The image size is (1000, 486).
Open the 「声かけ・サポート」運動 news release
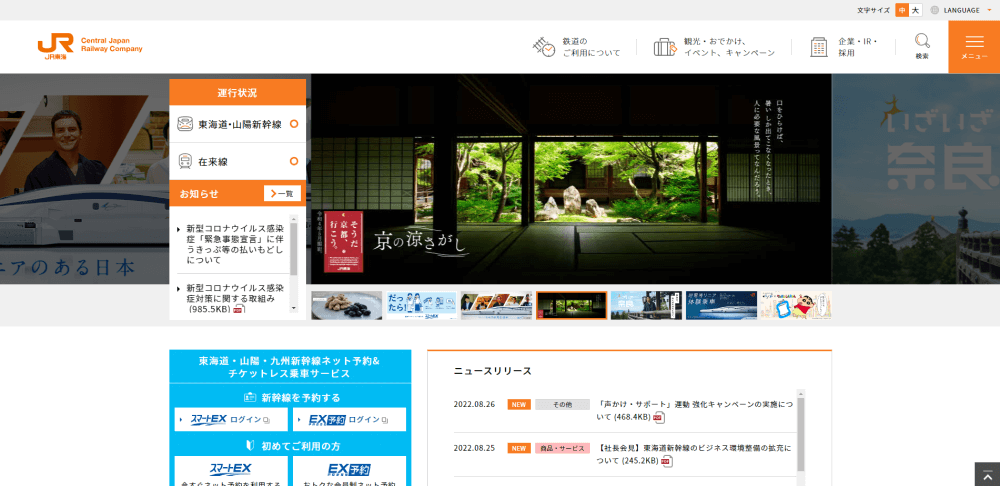(x=695, y=410)
